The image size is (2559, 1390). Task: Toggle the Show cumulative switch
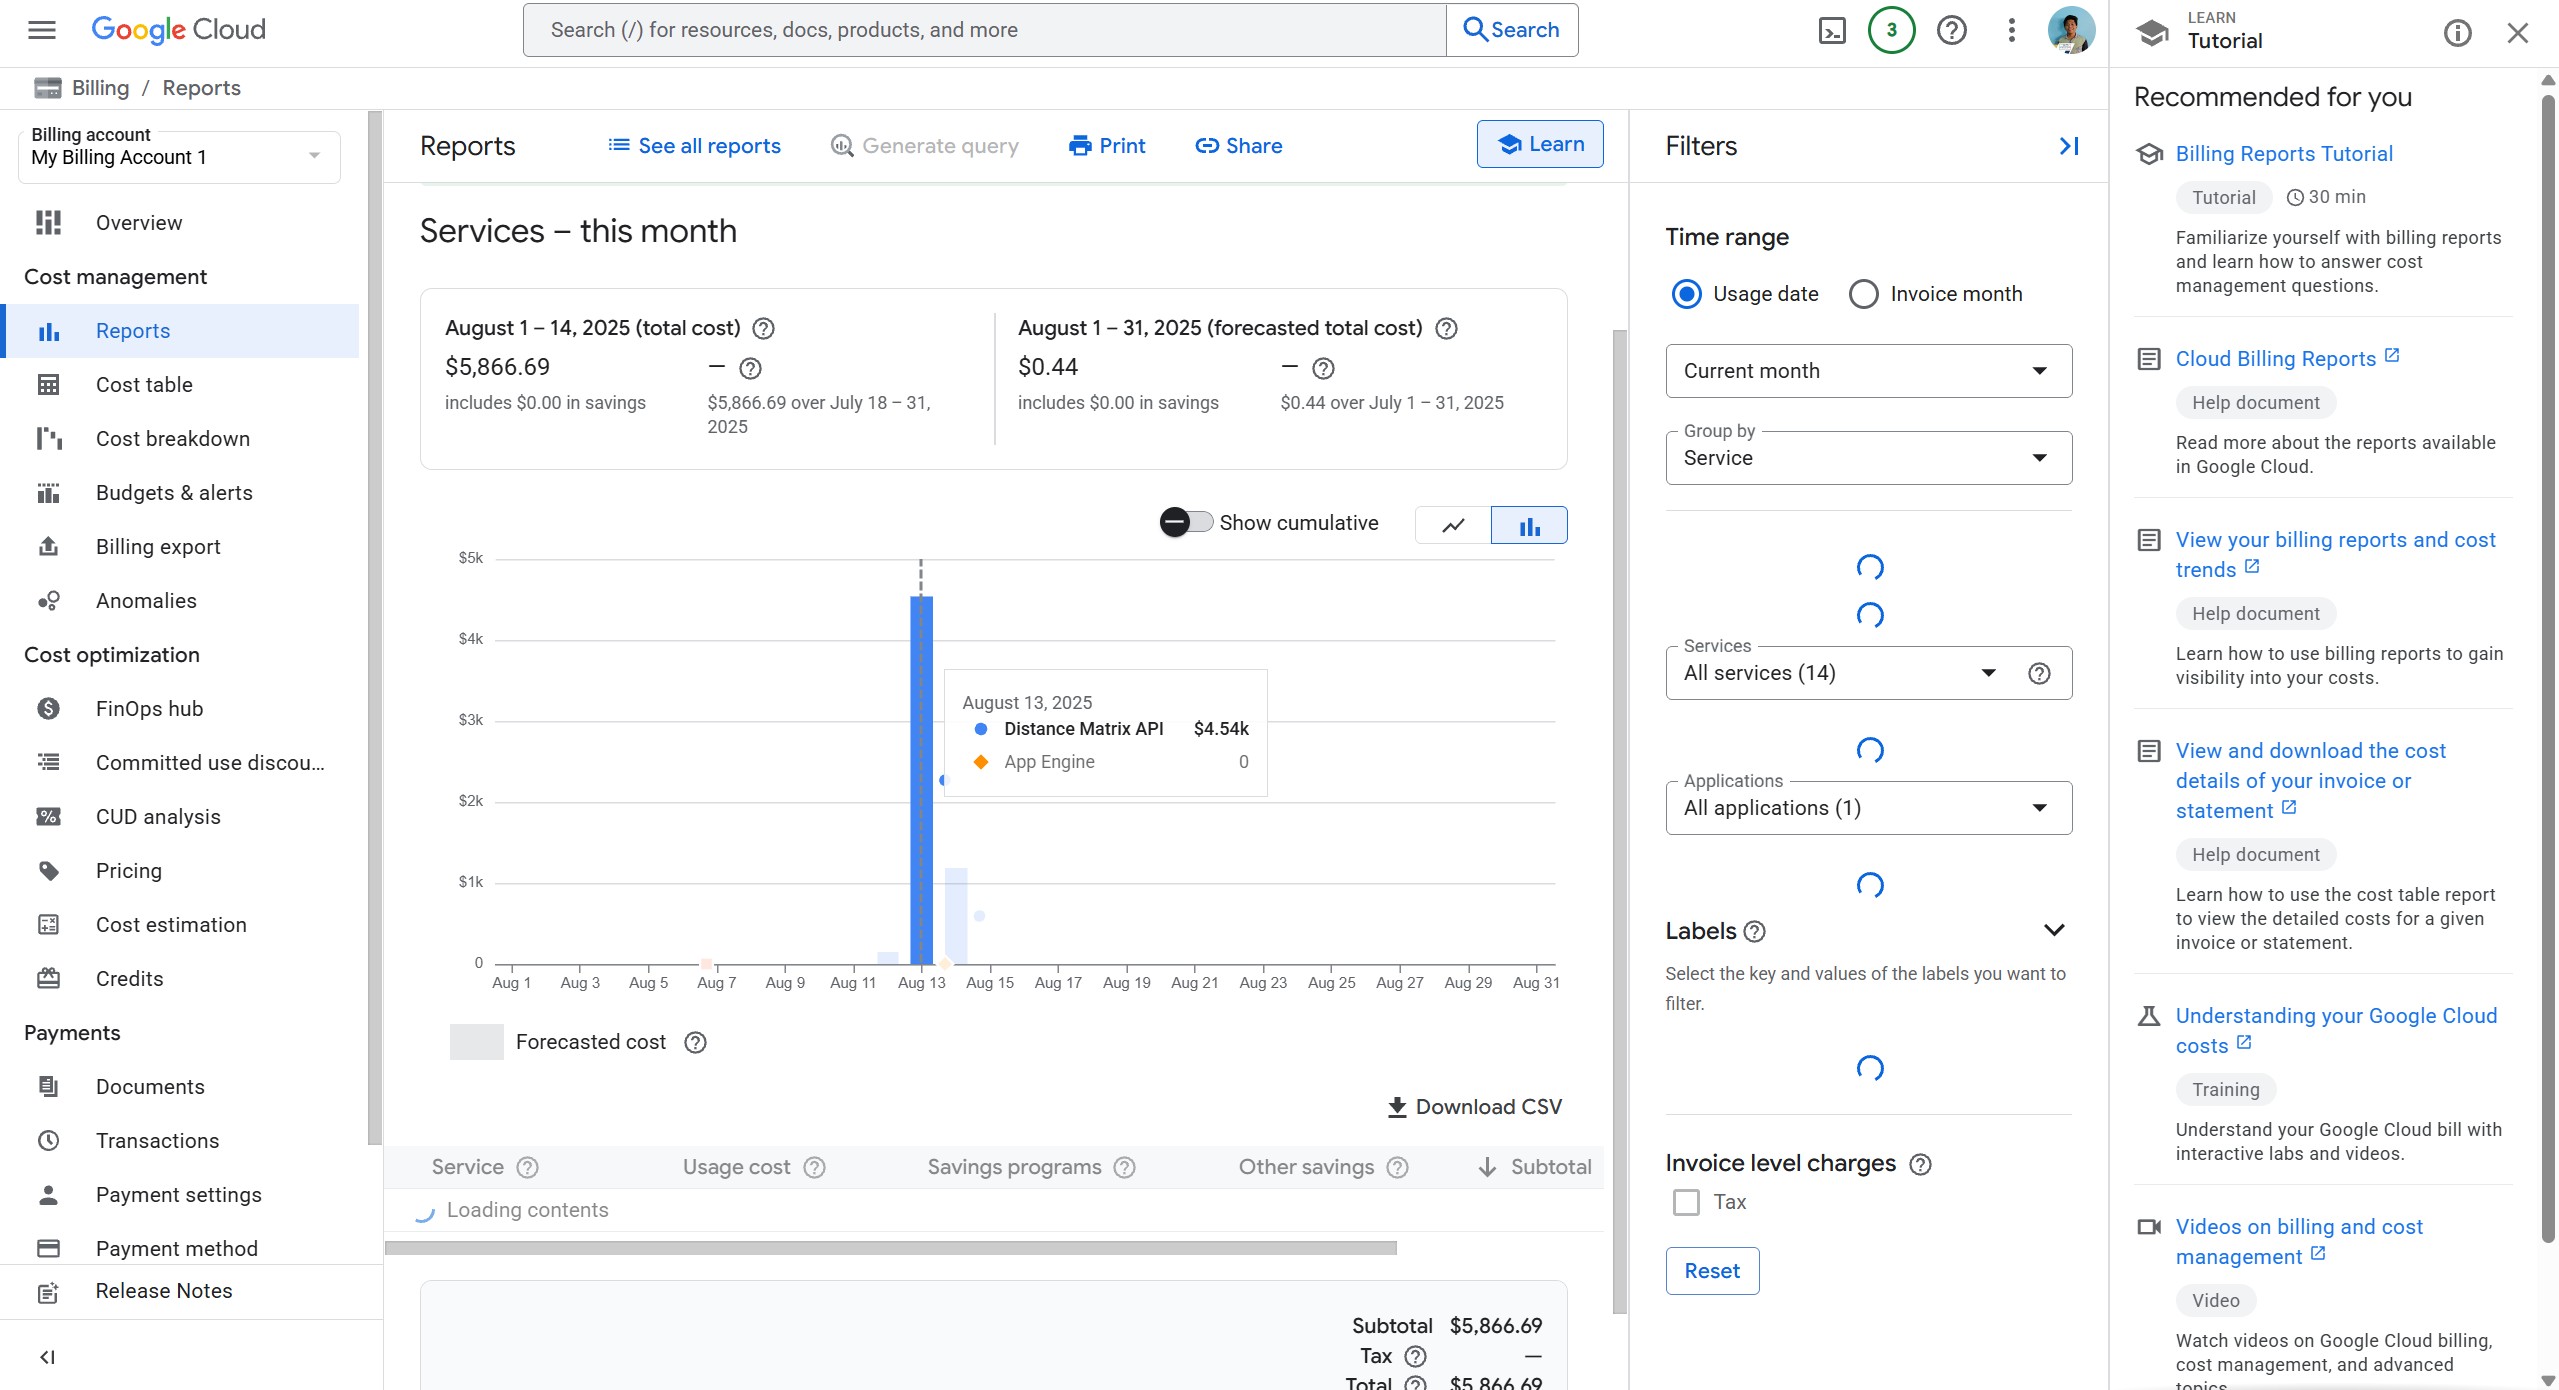[1186, 522]
